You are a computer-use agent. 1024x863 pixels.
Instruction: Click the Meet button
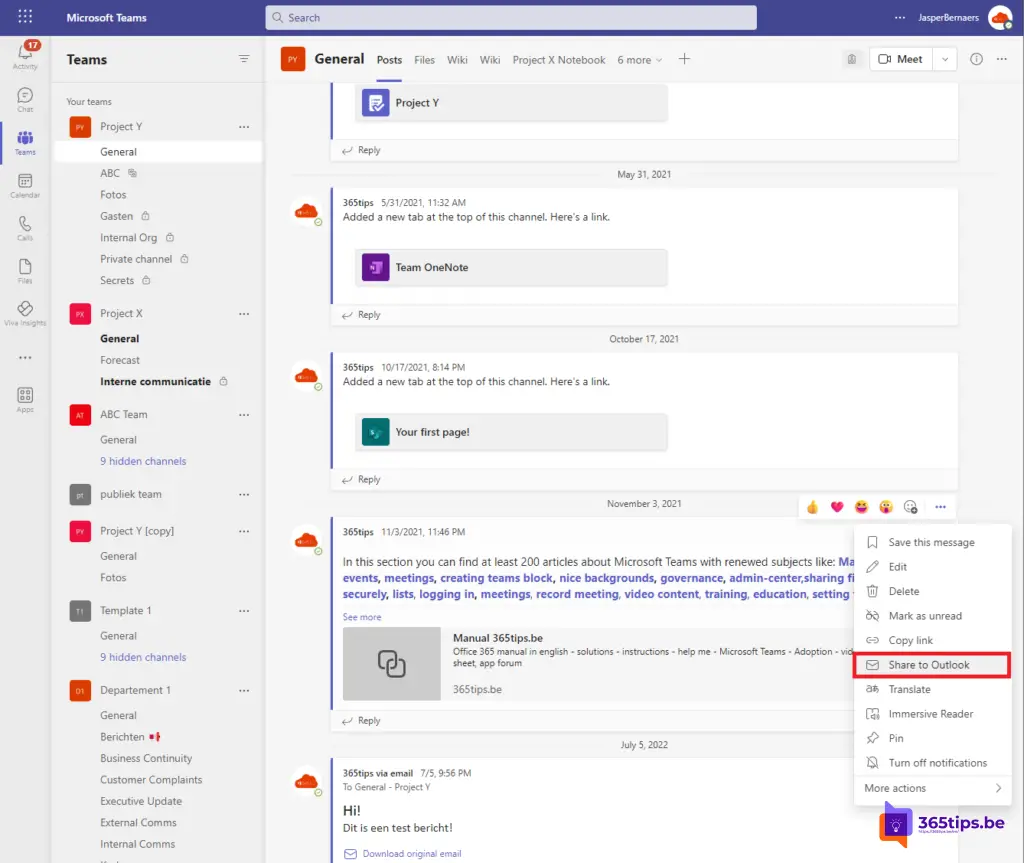(900, 59)
